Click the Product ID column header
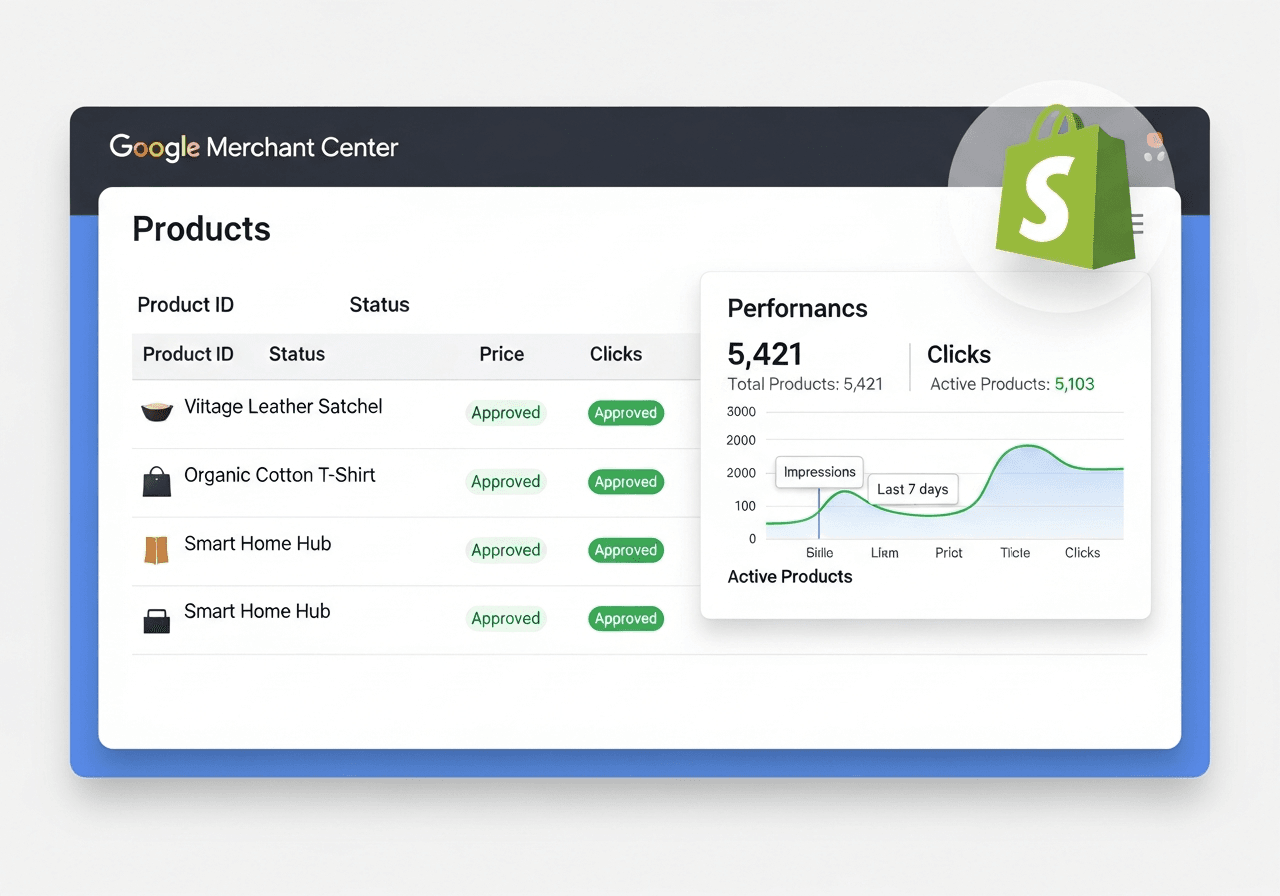This screenshot has width=1280, height=896. coord(188,354)
